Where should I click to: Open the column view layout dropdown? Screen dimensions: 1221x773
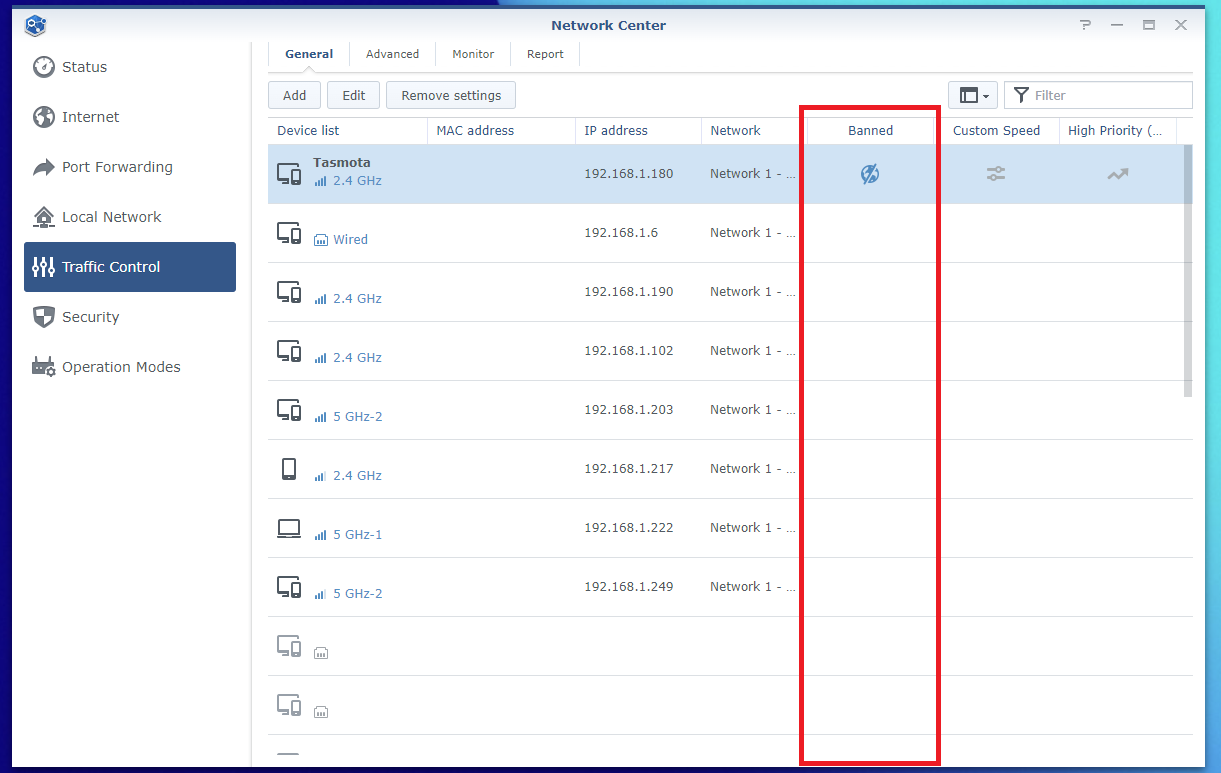tap(973, 95)
